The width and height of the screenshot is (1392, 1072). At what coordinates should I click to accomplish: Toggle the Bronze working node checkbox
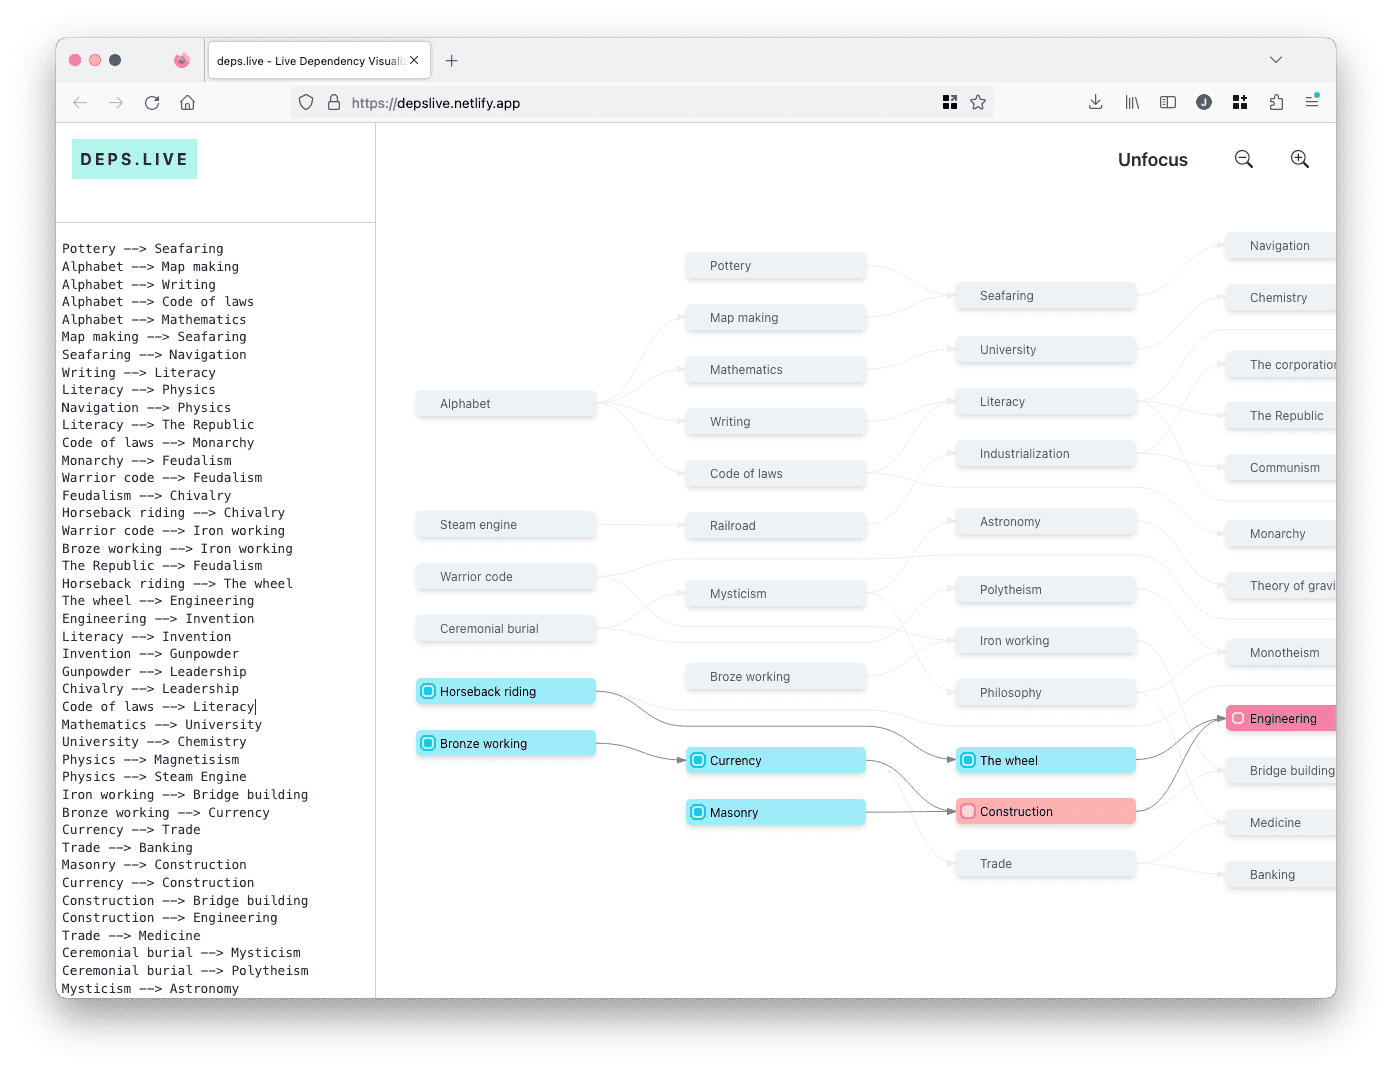(x=428, y=743)
